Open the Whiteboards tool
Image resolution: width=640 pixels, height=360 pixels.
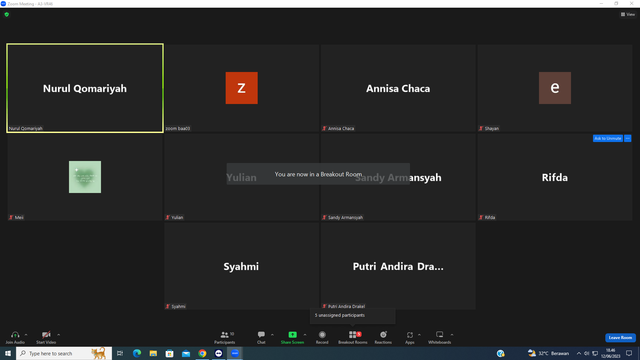point(440,338)
